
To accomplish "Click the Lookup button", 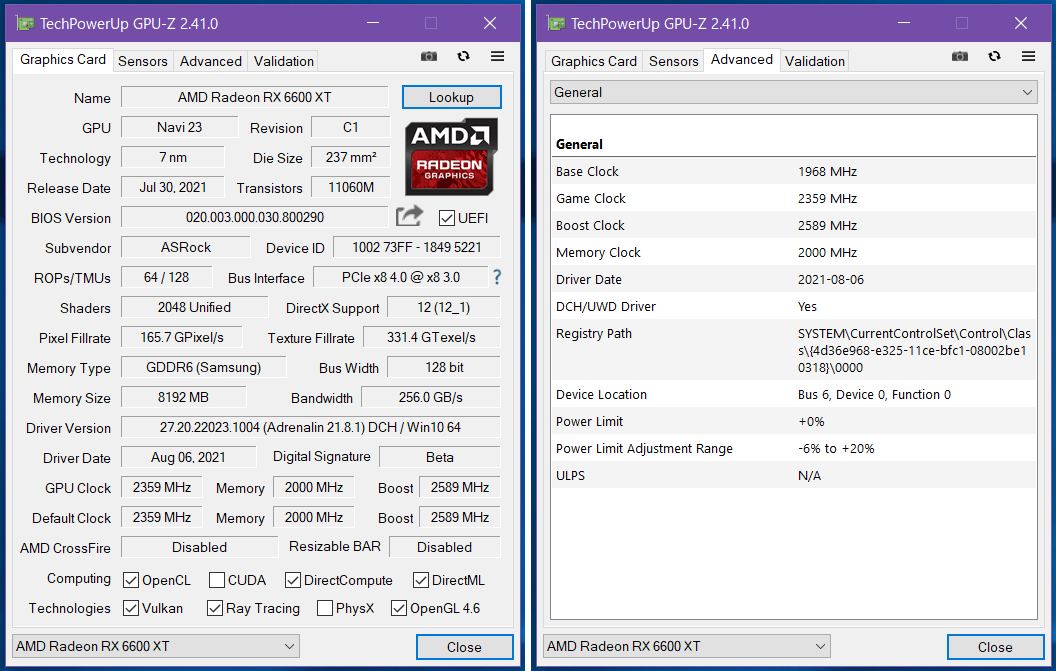I will coord(451,97).
